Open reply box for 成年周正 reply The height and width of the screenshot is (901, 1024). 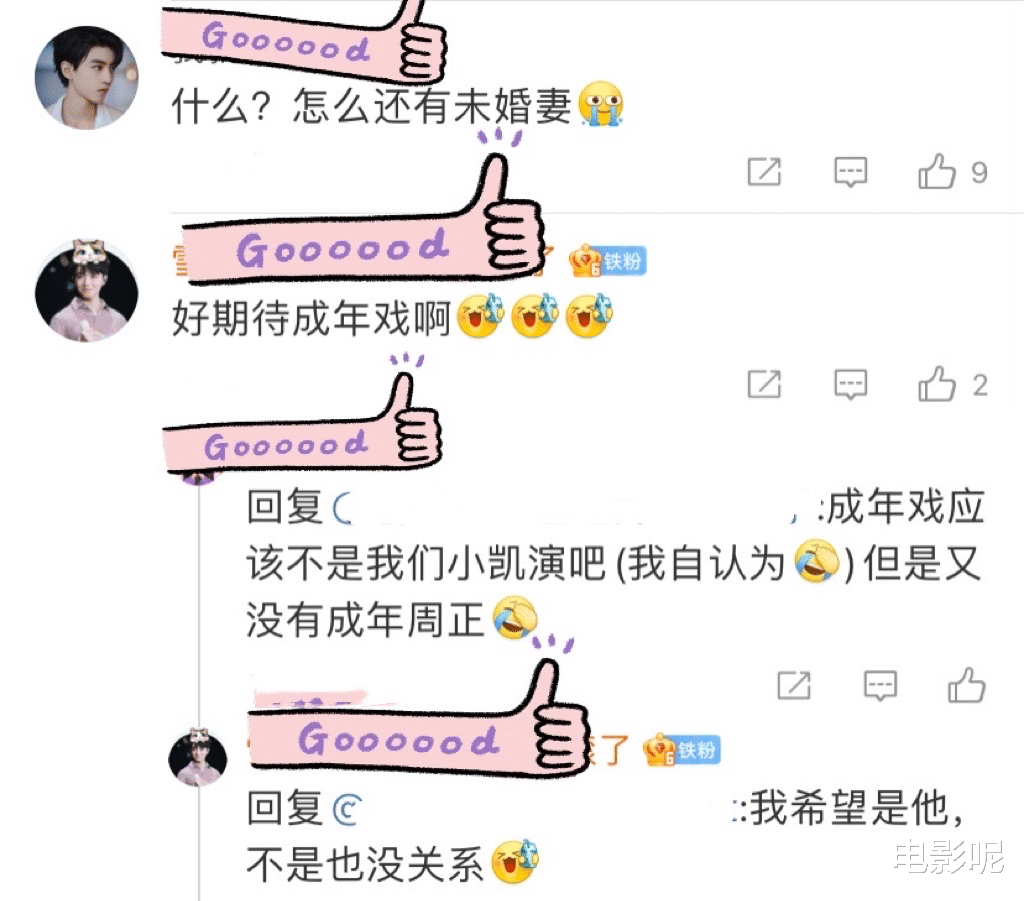click(x=880, y=686)
